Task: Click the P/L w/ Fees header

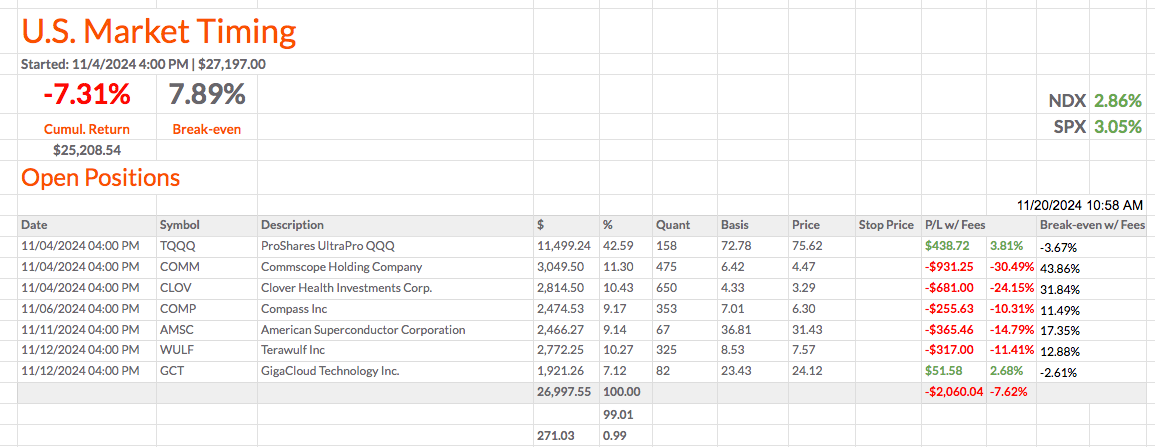Action: [955, 225]
